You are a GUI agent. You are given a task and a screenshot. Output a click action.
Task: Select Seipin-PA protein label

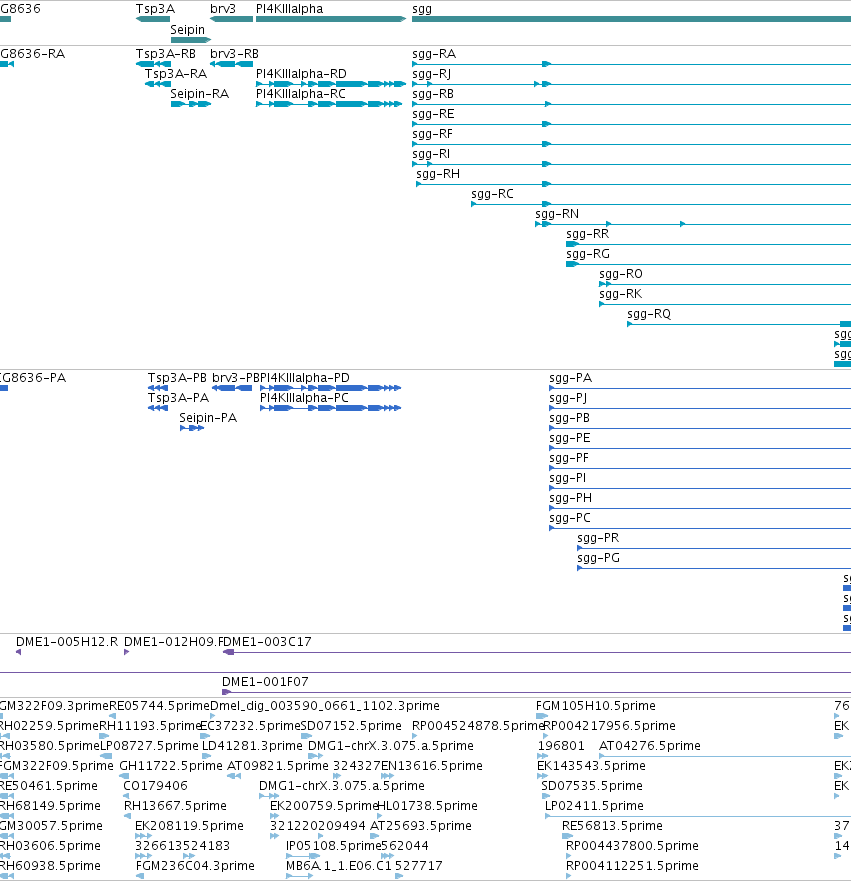208,418
